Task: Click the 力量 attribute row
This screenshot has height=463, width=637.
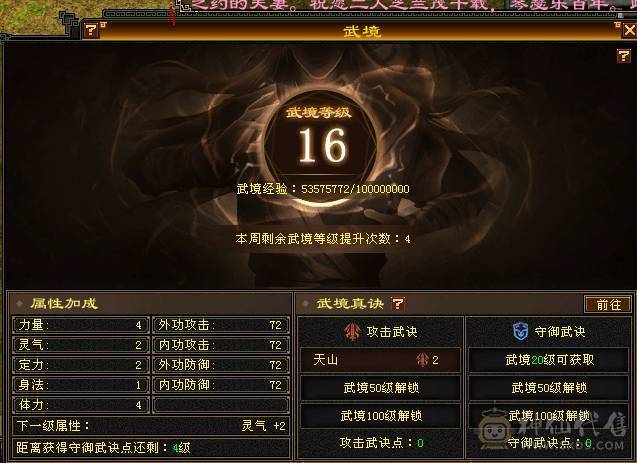Action: point(81,325)
